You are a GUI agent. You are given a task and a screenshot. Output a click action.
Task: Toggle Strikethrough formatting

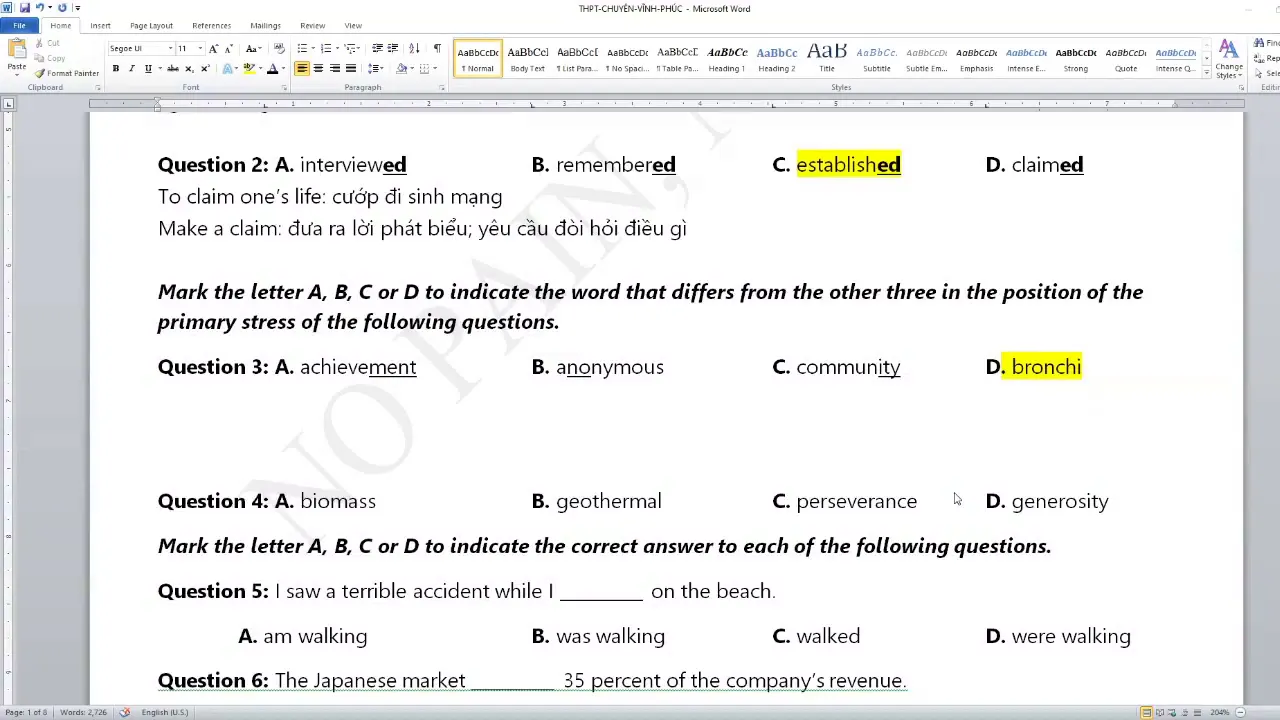173,68
